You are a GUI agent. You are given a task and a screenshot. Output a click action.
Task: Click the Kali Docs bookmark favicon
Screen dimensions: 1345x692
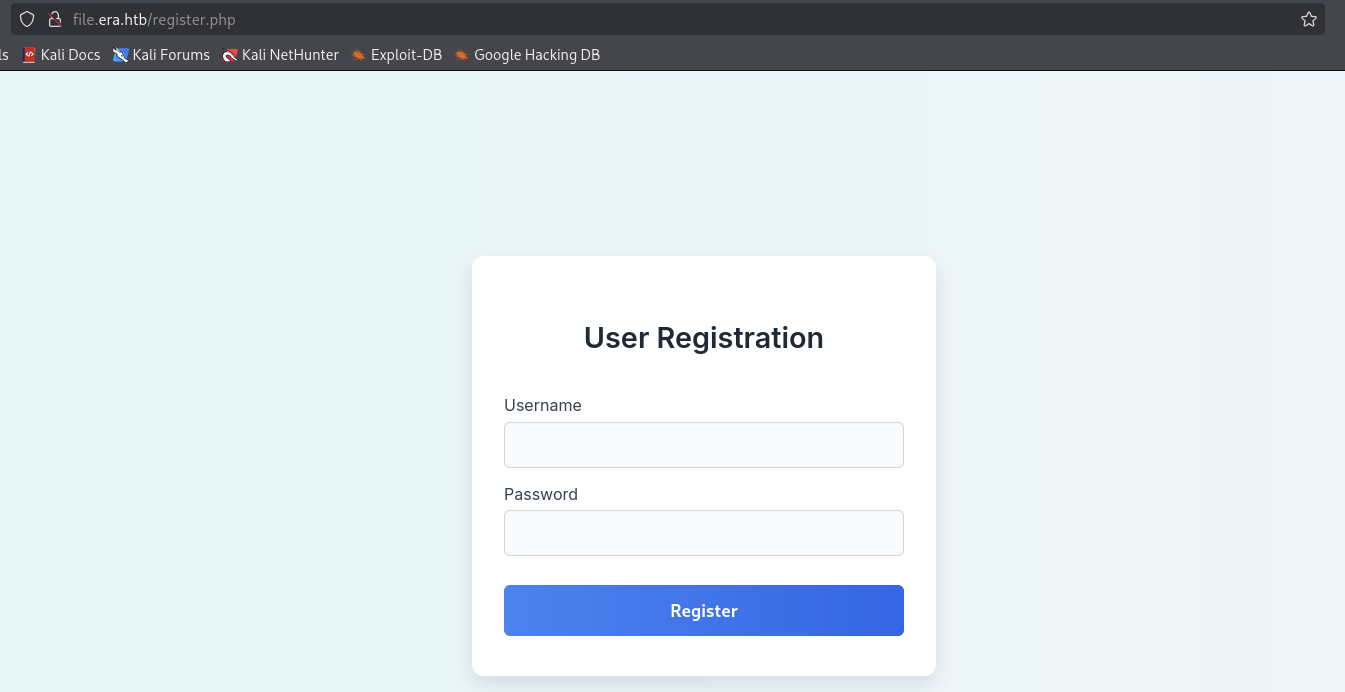coord(29,55)
